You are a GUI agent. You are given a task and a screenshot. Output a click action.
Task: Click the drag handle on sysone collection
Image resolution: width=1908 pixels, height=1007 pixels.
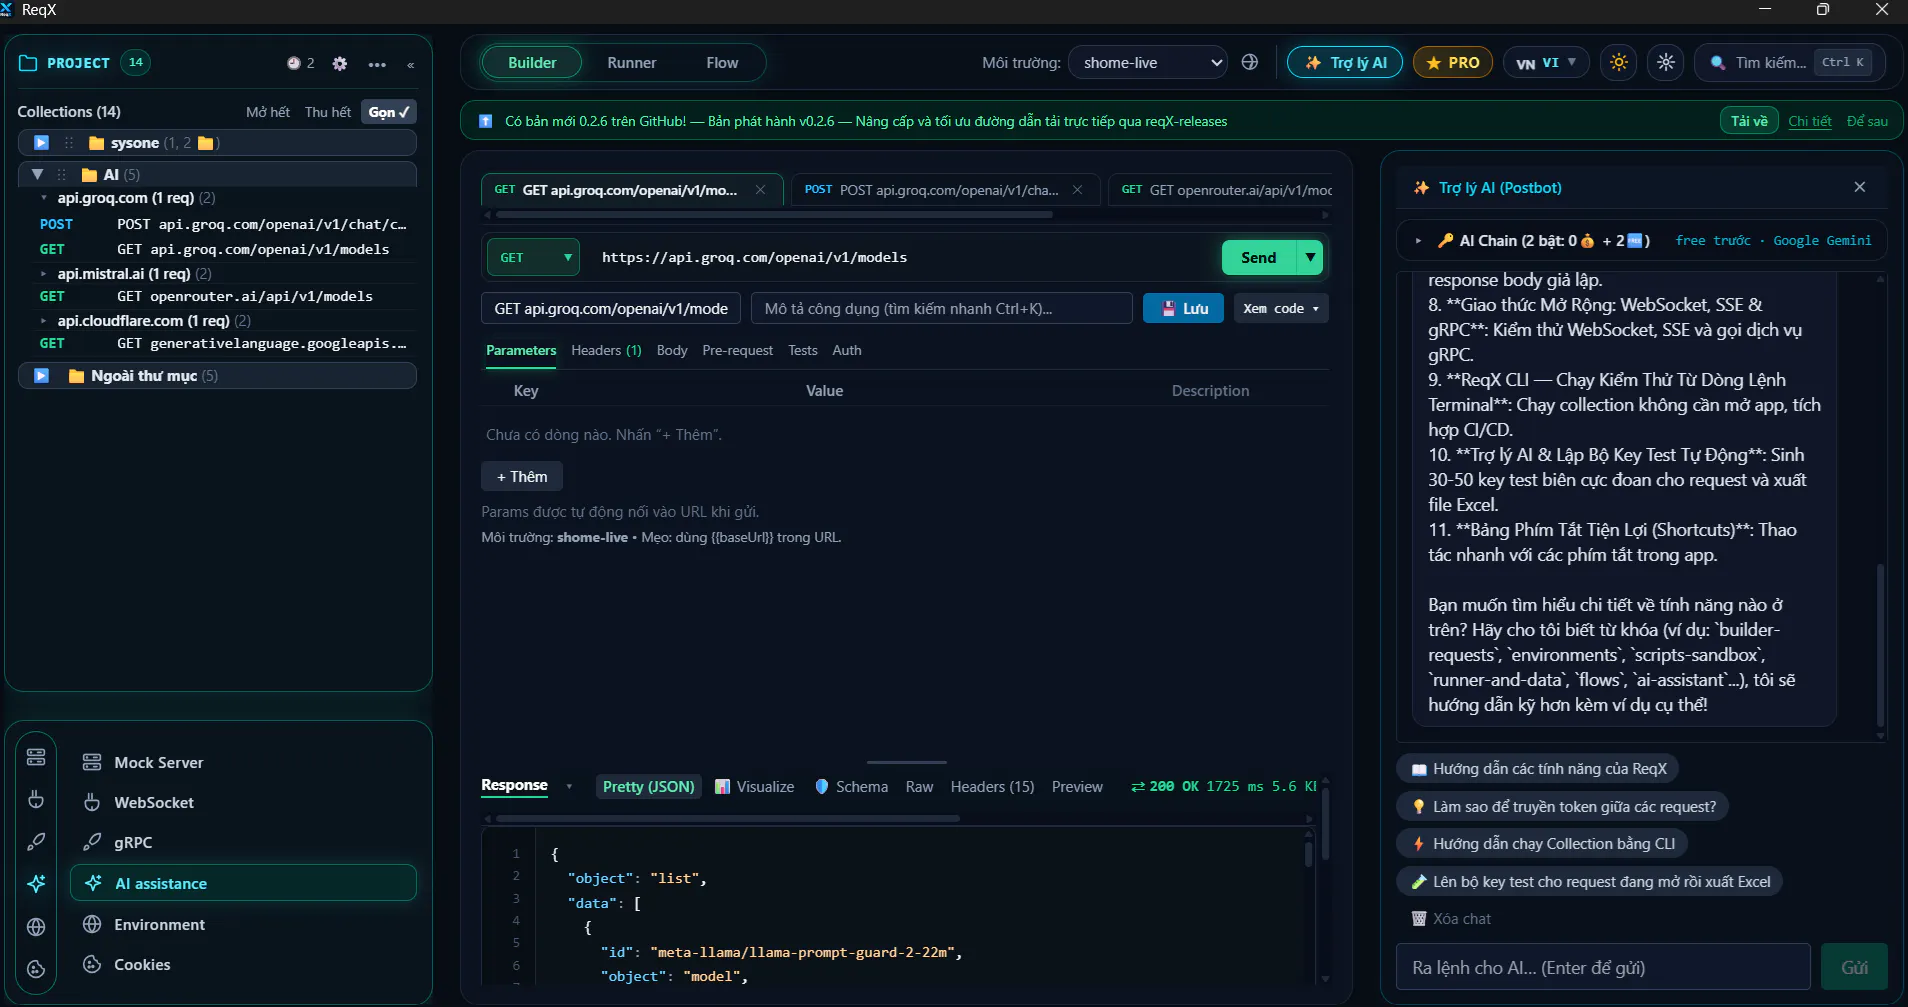[69, 143]
